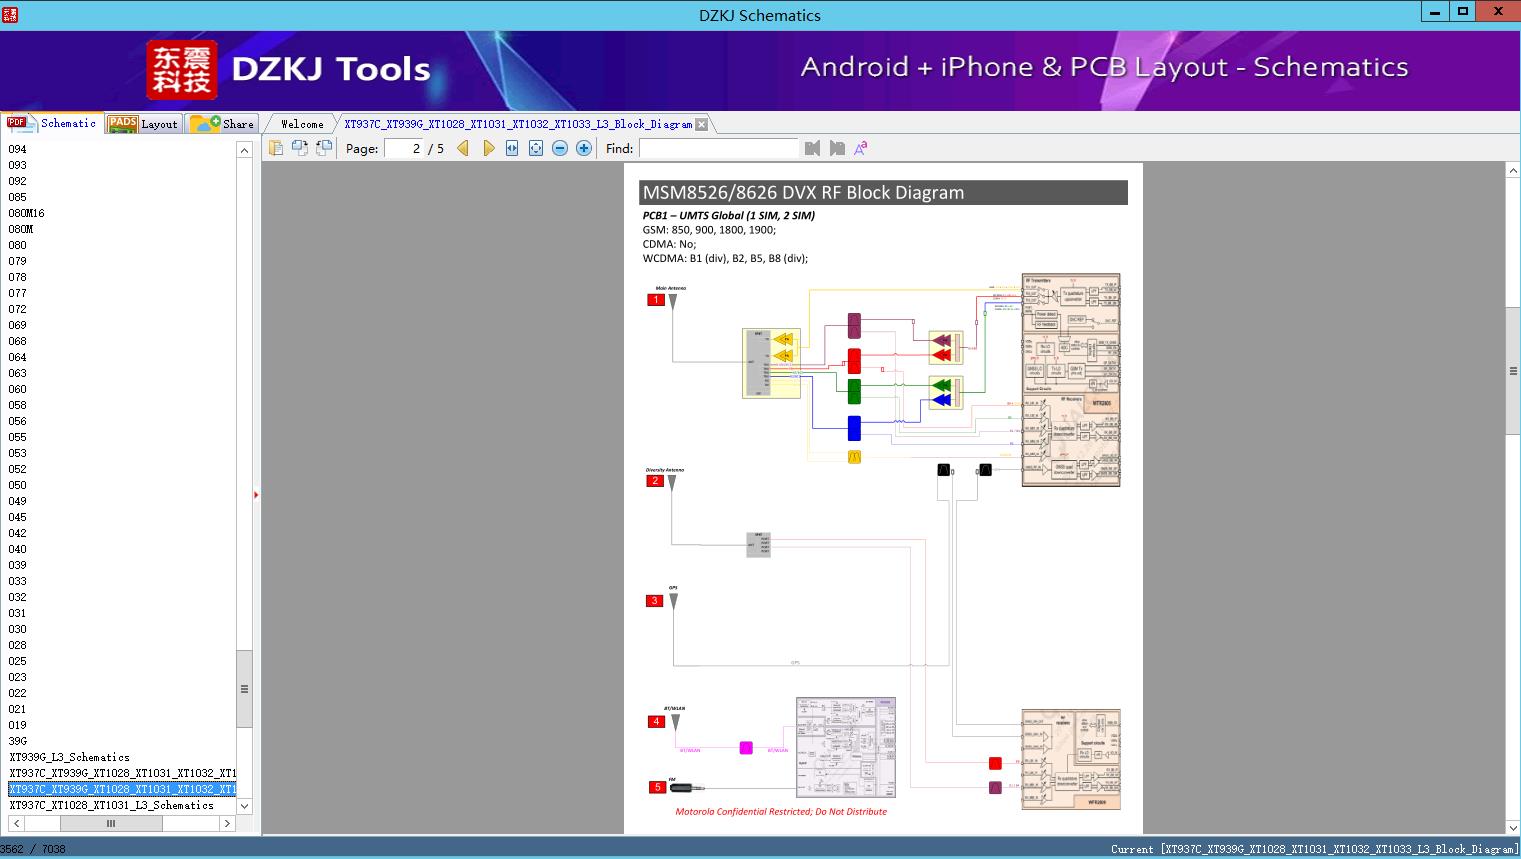The width and height of the screenshot is (1521, 859).
Task: Click the copy pages icon in toolbar
Action: 276,148
